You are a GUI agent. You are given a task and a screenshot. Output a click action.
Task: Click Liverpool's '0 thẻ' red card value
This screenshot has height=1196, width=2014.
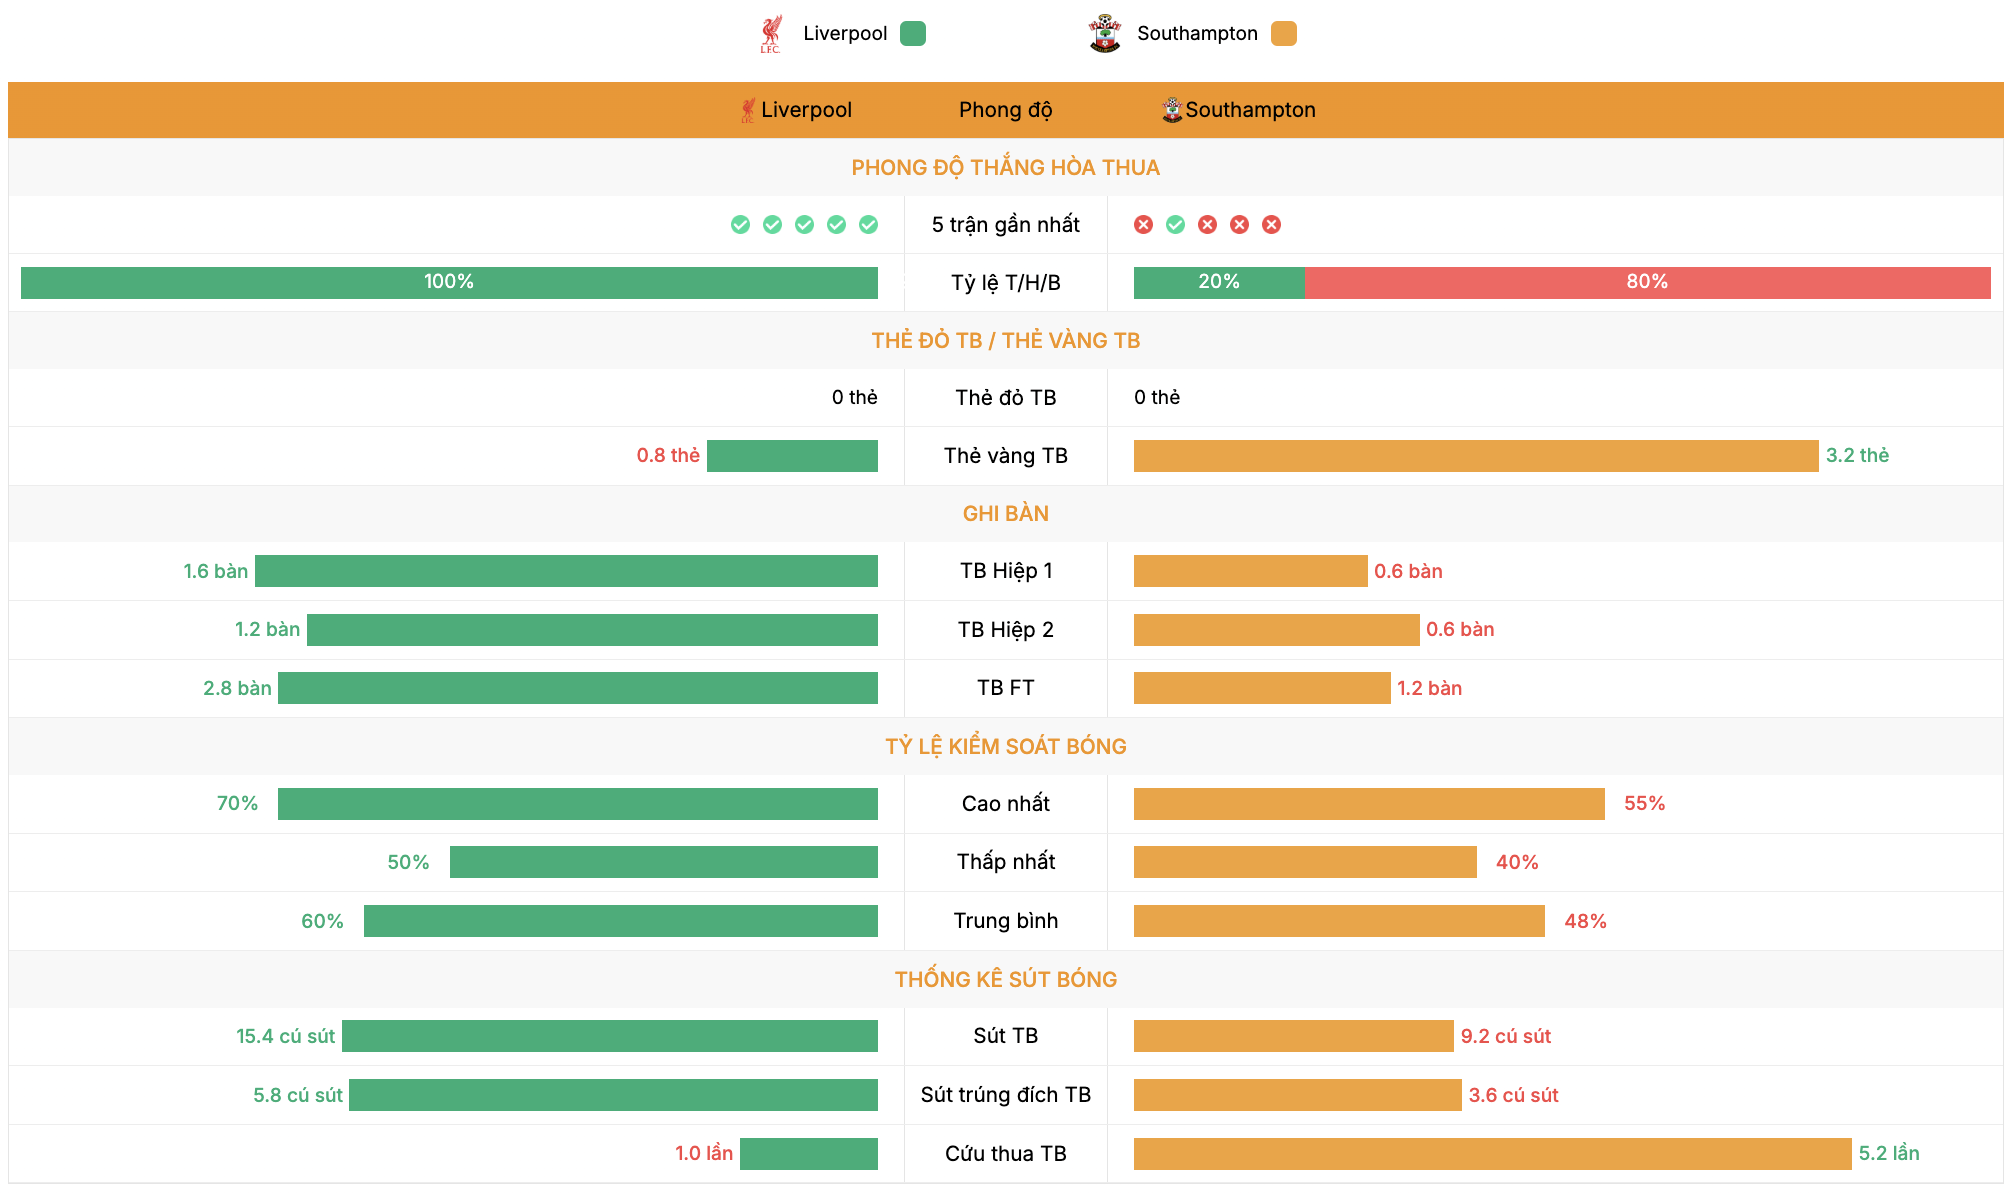click(x=854, y=398)
